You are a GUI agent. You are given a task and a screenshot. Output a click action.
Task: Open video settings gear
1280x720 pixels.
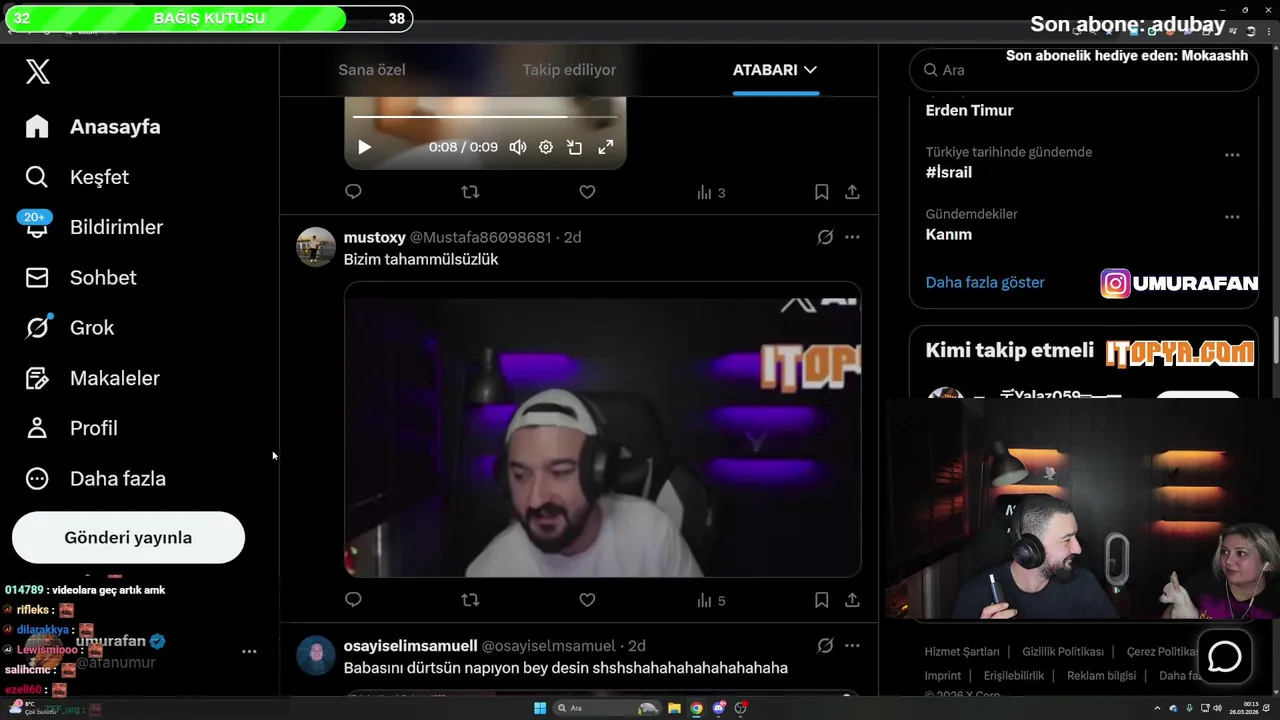tap(546, 147)
